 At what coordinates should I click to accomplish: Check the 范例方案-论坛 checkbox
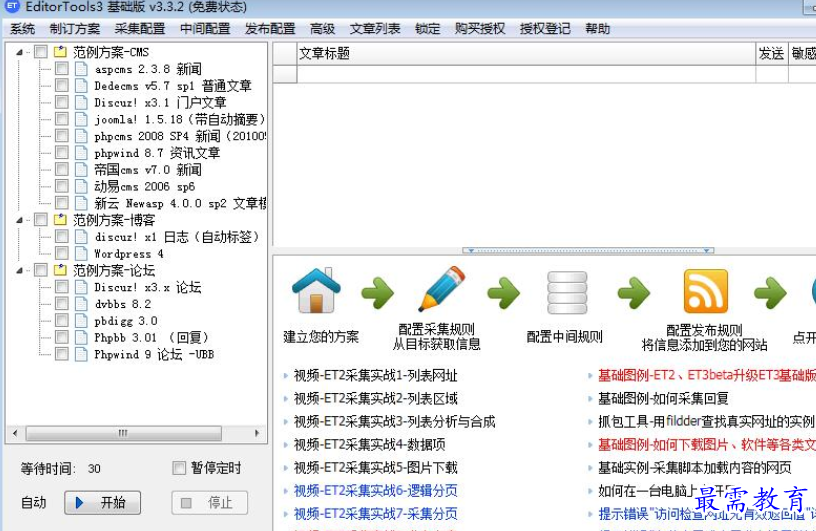click(x=41, y=270)
